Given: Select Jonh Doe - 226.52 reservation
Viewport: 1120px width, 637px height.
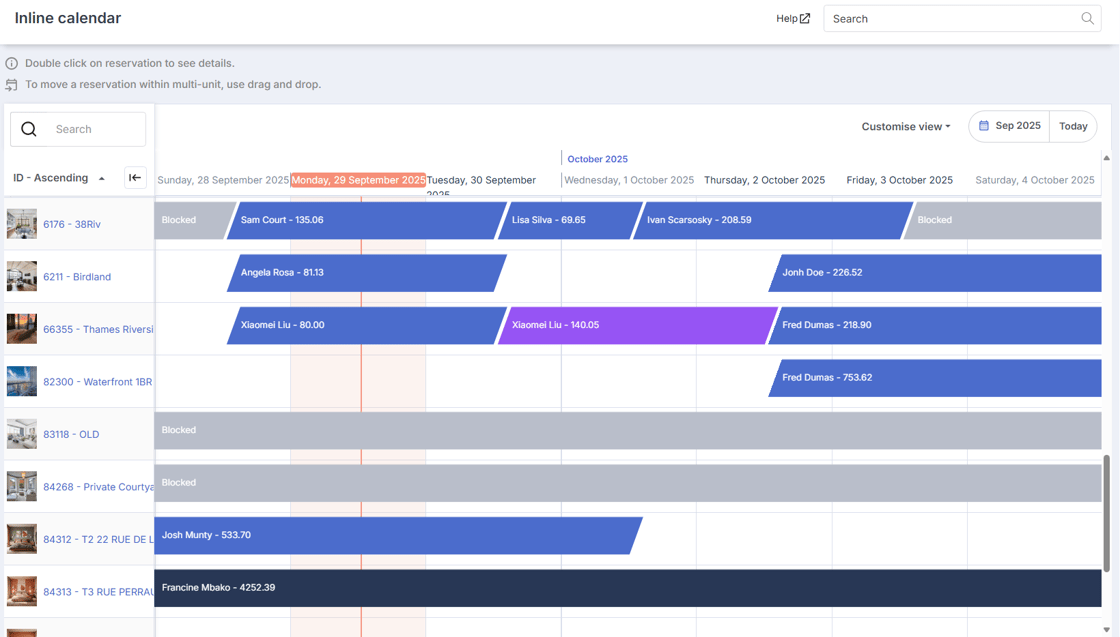Looking at the screenshot, I should click(x=935, y=273).
